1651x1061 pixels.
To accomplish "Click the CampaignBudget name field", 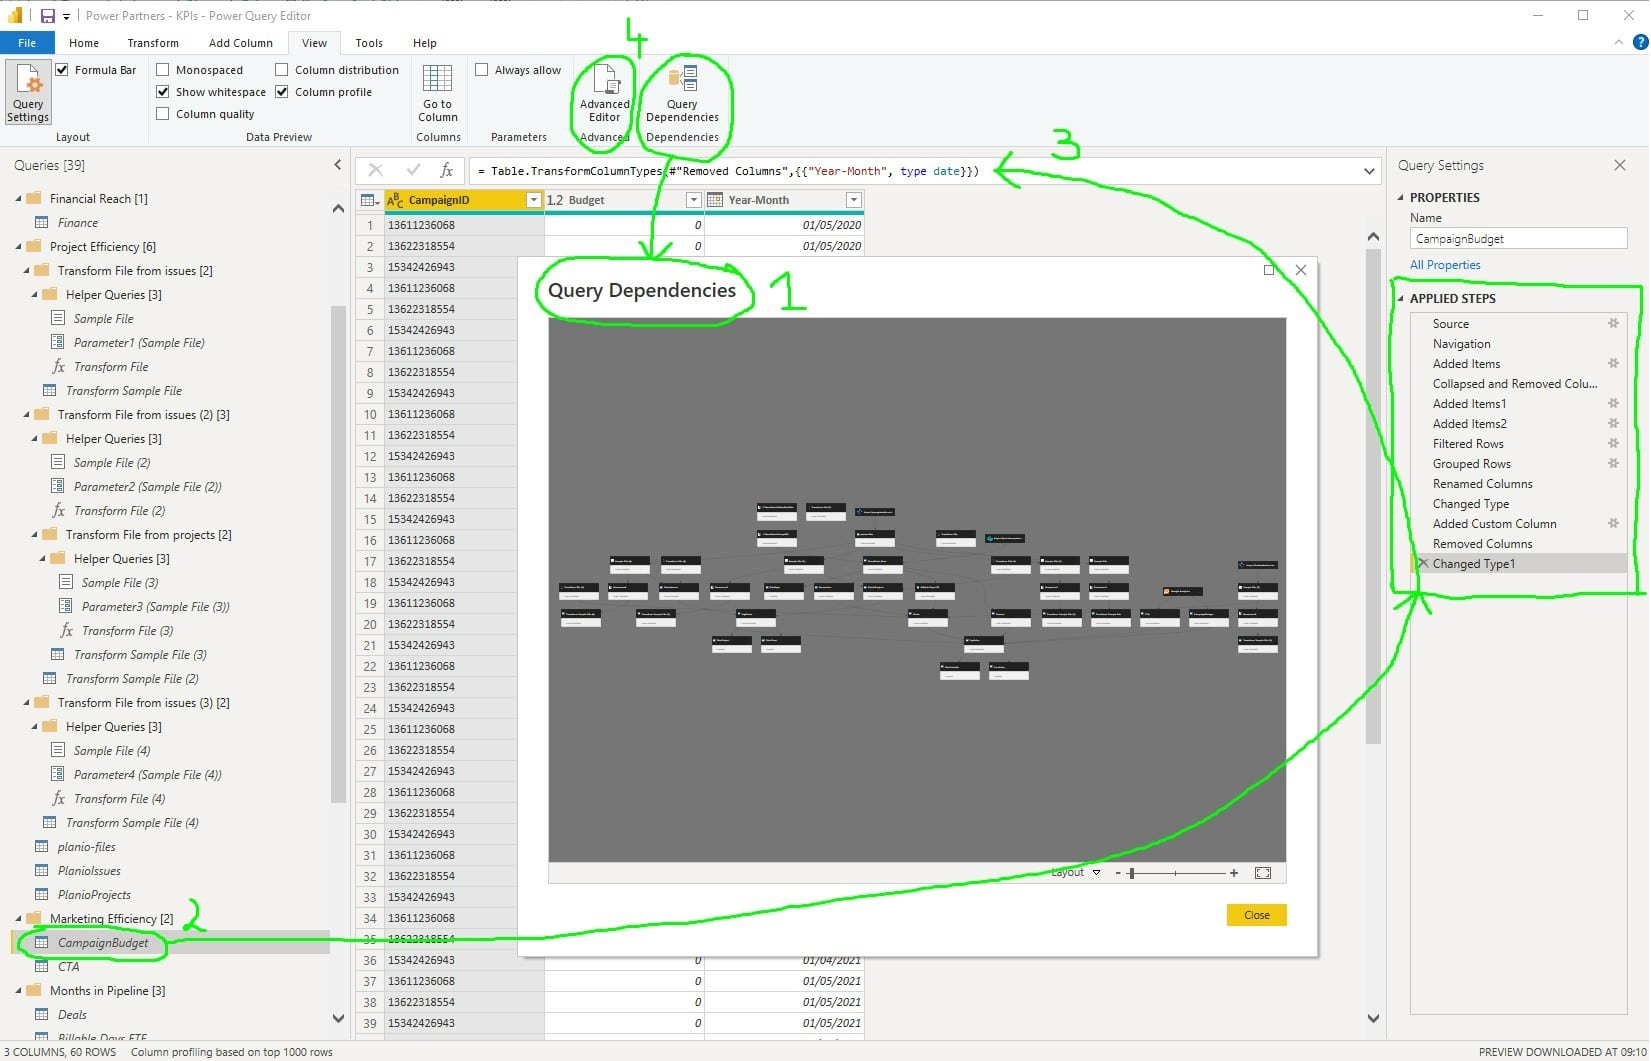I will click(1517, 238).
